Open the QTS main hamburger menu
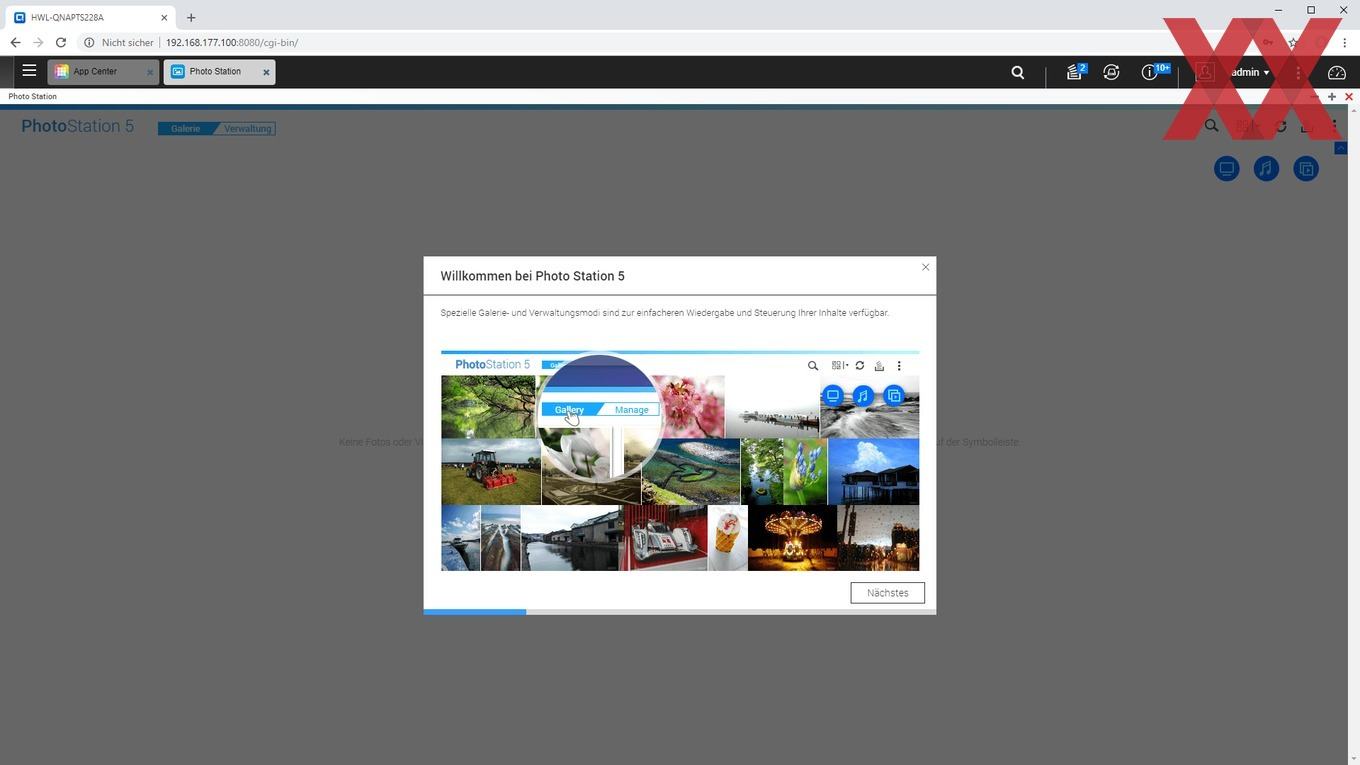 [x=29, y=71]
